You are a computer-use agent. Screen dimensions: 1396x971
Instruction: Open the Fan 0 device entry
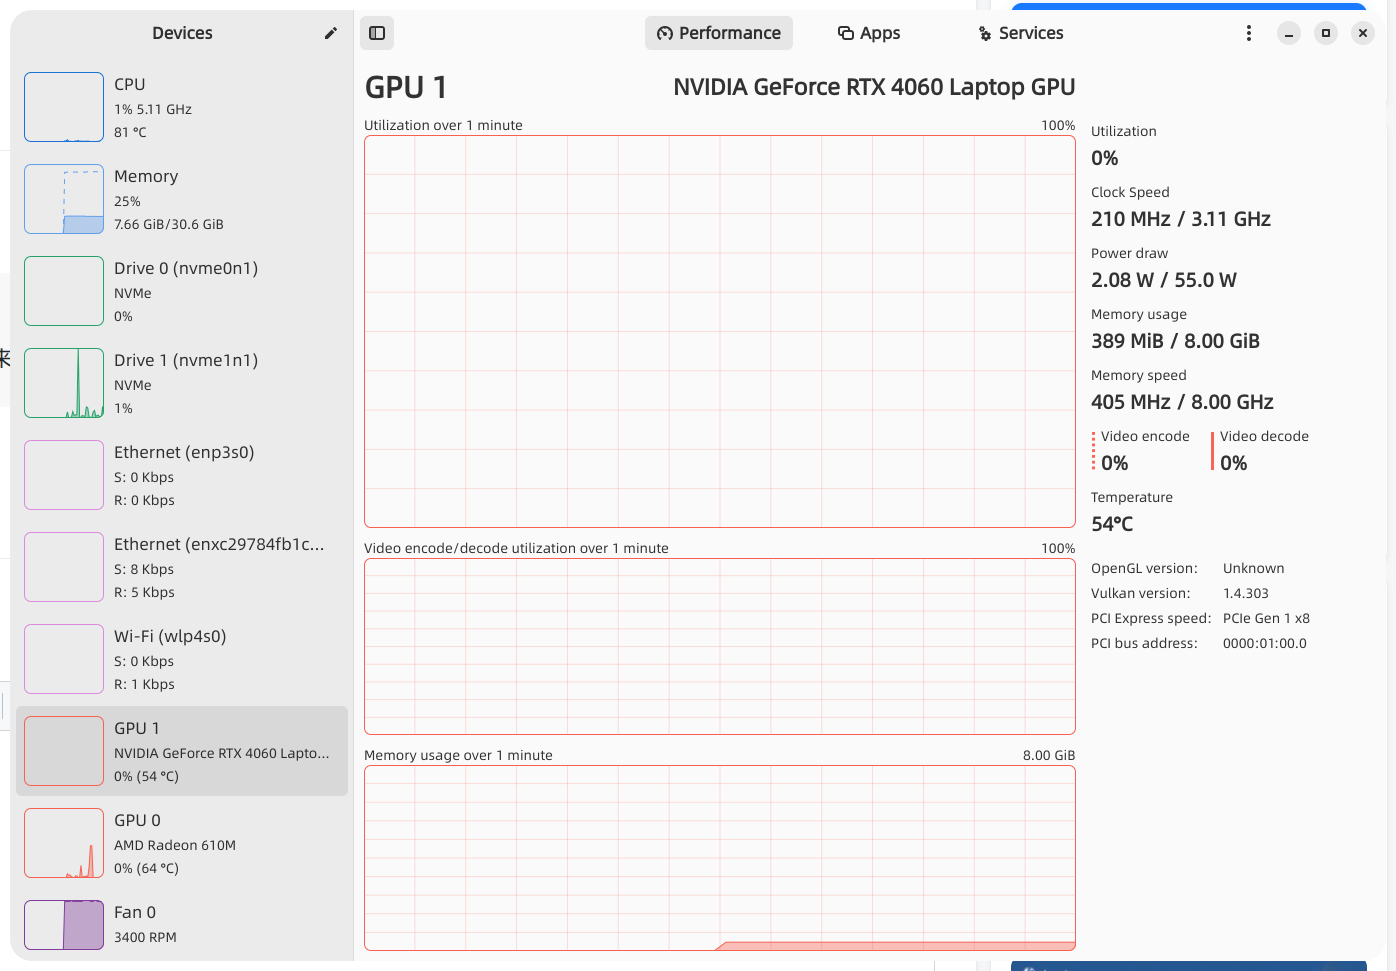tap(182, 925)
